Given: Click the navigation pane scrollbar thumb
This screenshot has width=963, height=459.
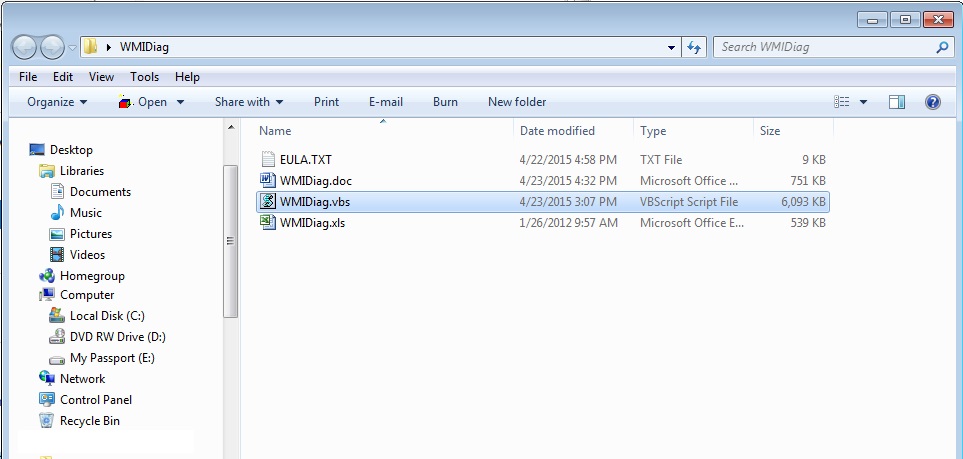Looking at the screenshot, I should click(231, 241).
